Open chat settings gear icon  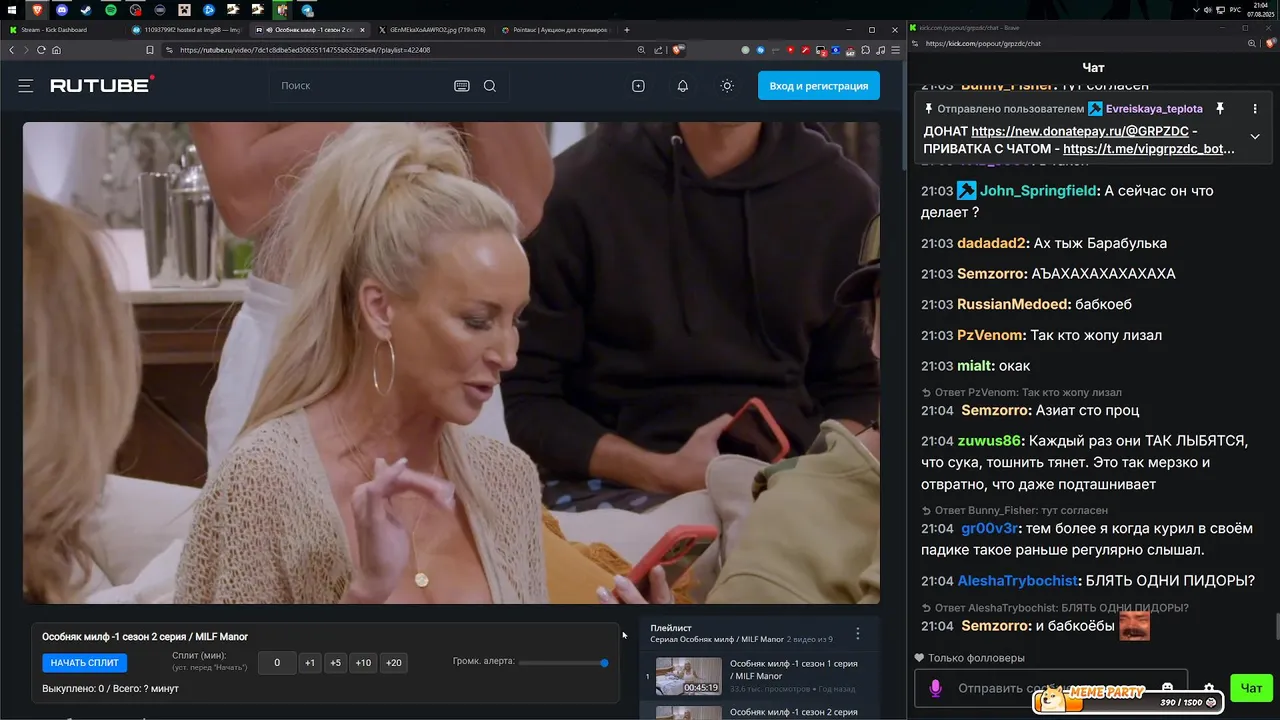point(1209,688)
